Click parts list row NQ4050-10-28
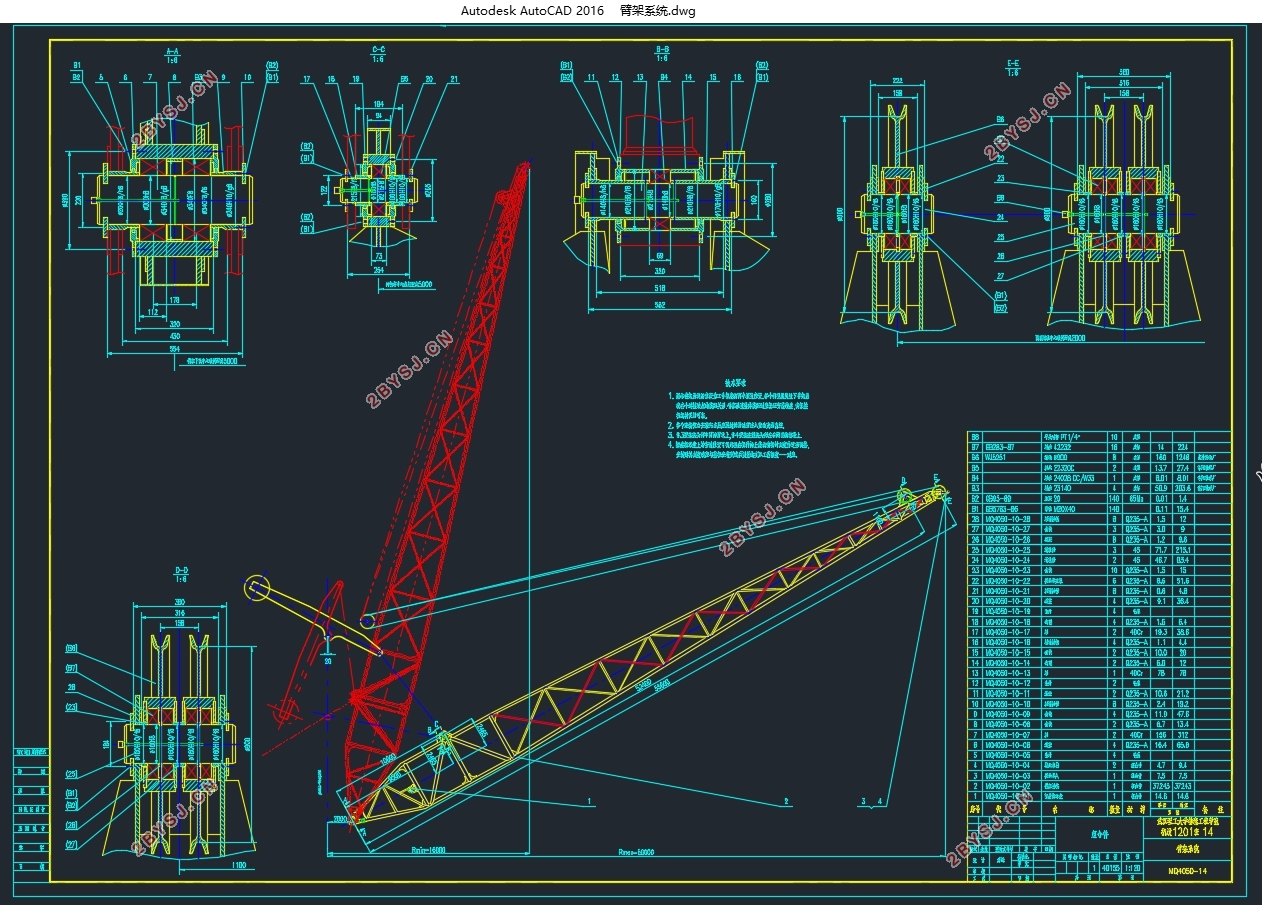This screenshot has width=1262, height=905. pyautogui.click(x=1099, y=520)
